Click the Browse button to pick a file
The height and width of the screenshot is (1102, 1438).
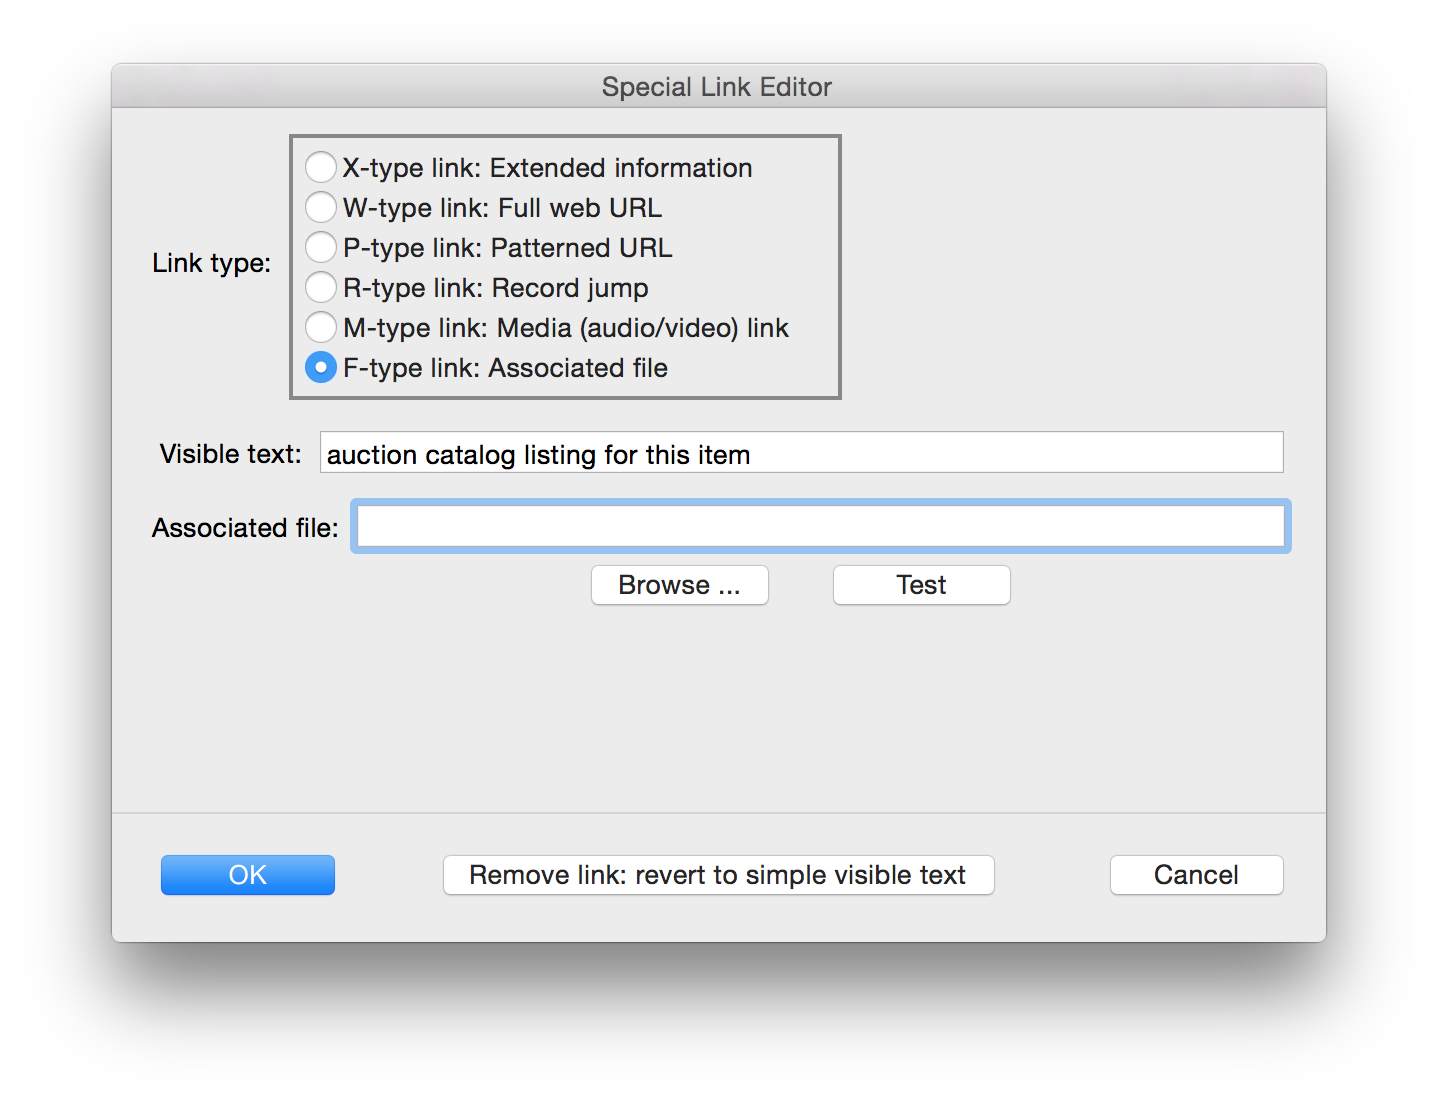click(x=679, y=584)
